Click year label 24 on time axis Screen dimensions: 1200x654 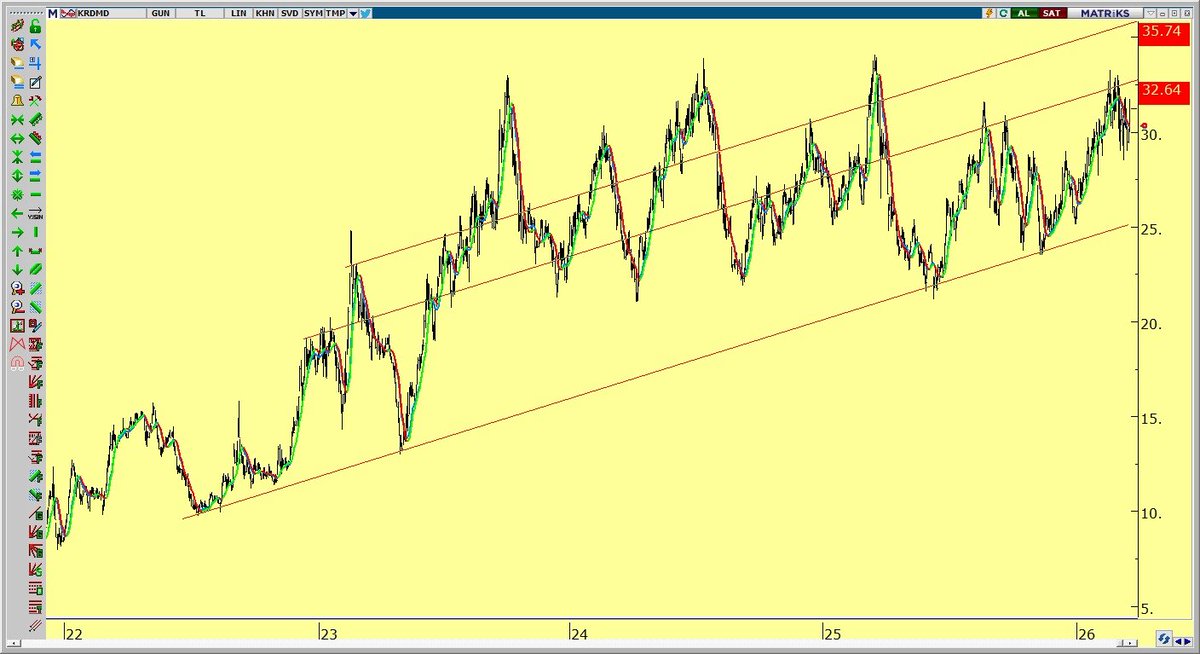tap(578, 633)
